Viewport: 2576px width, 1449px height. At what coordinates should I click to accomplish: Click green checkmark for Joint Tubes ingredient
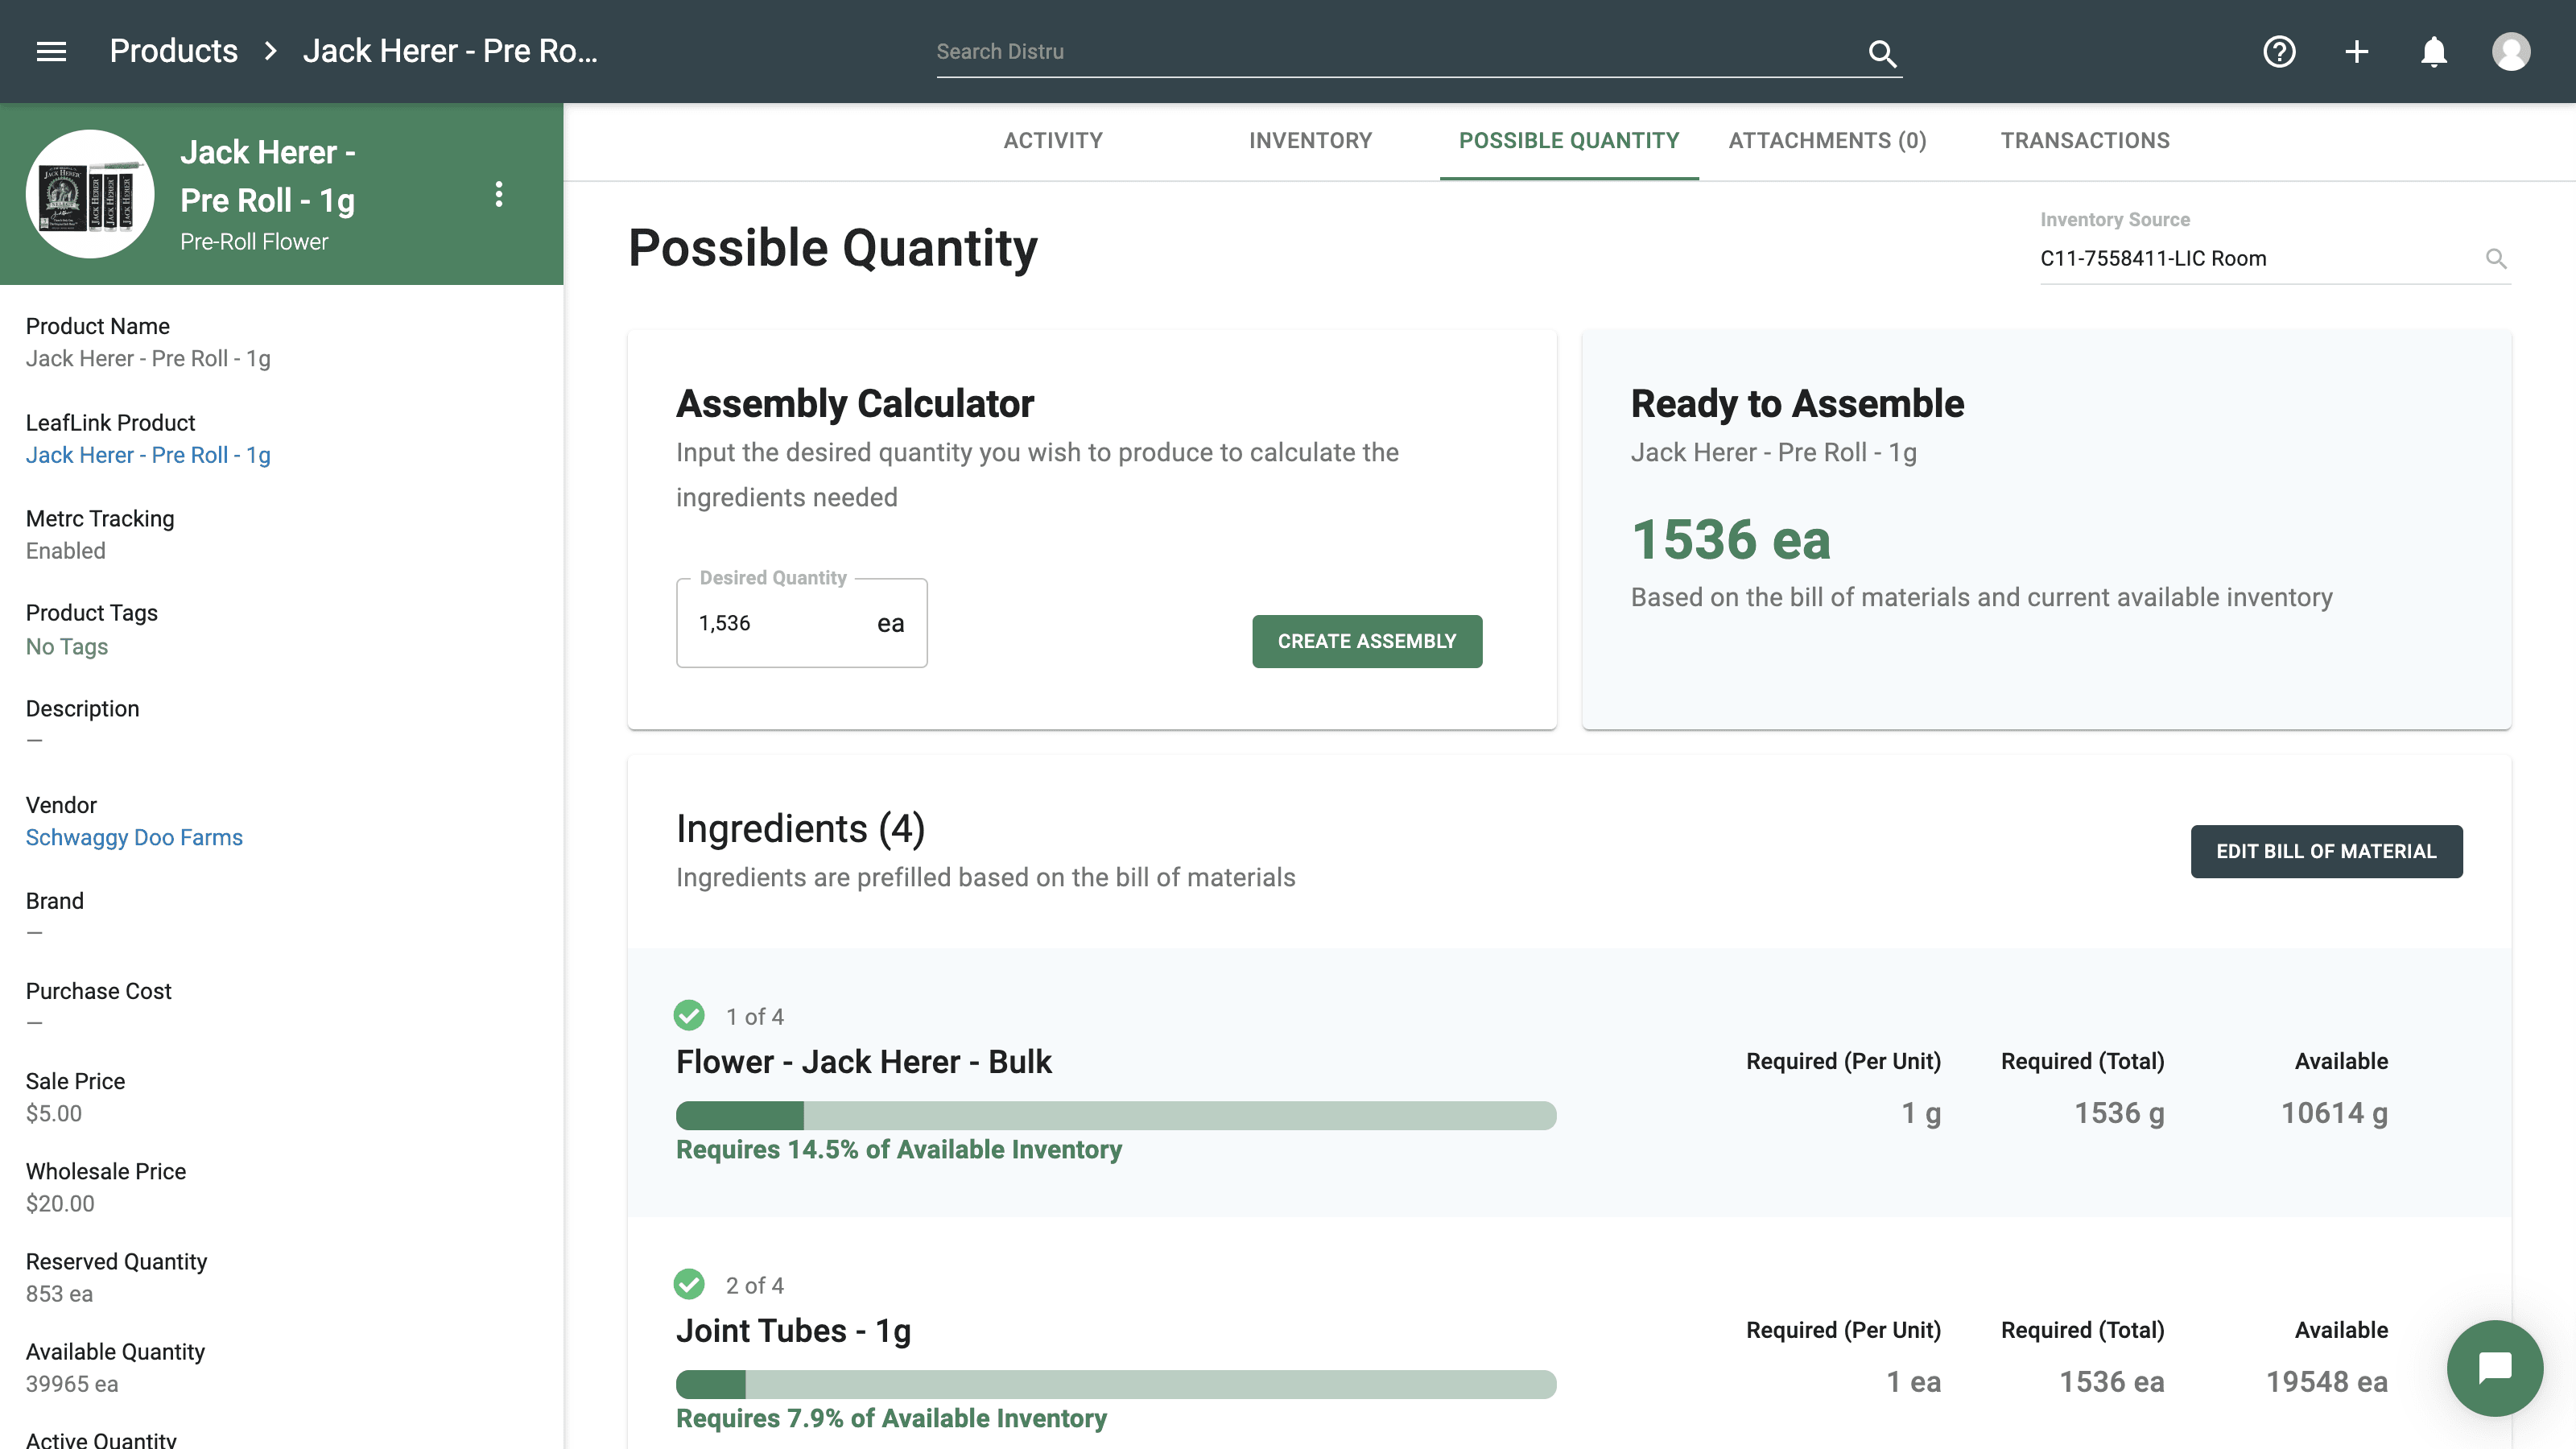pyautogui.click(x=689, y=1284)
